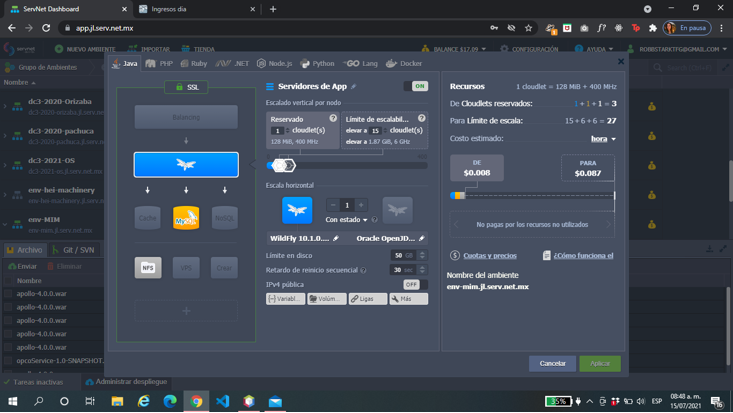This screenshot has height=413, width=733.
Task: Switch to the Docker tab
Action: point(404,63)
